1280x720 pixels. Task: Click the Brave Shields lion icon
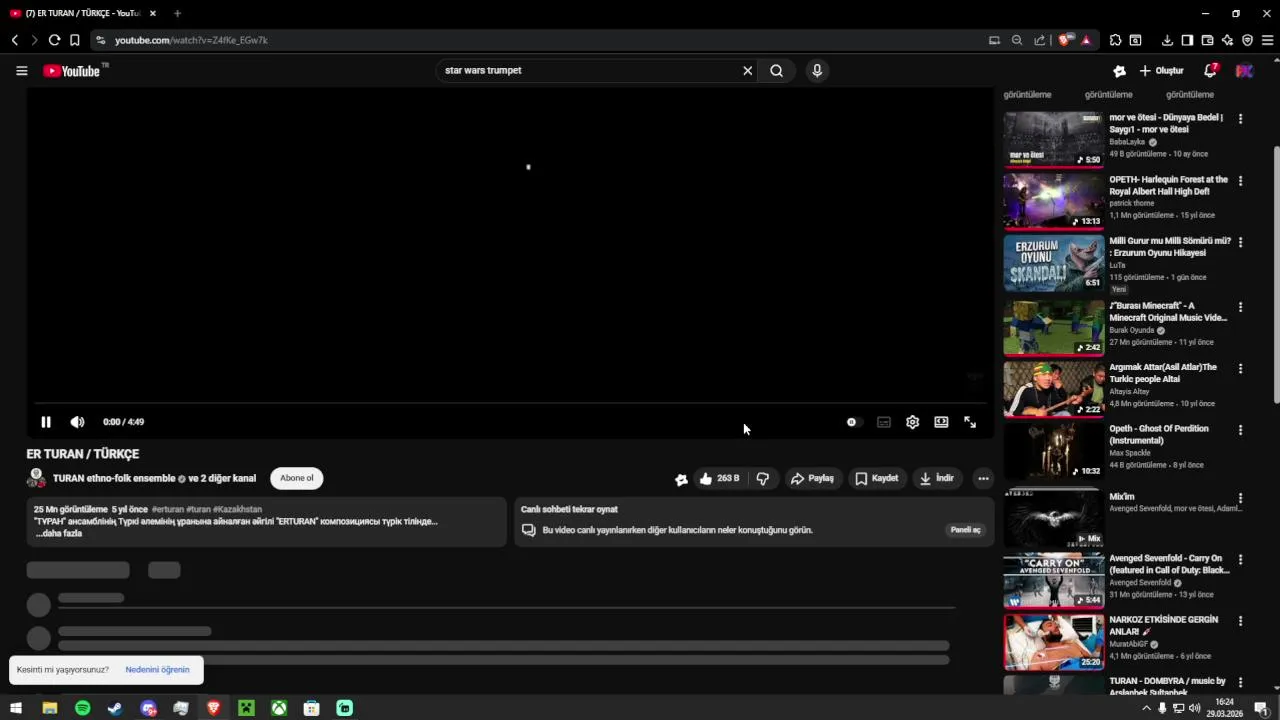[1065, 40]
